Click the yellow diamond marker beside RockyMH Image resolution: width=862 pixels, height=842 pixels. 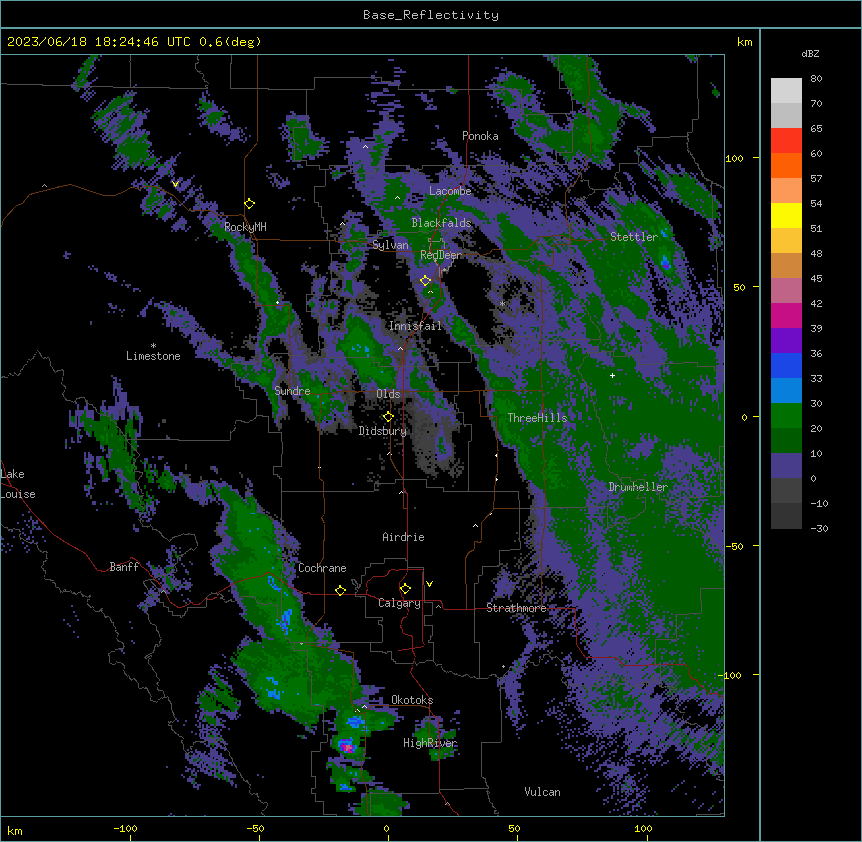point(250,204)
